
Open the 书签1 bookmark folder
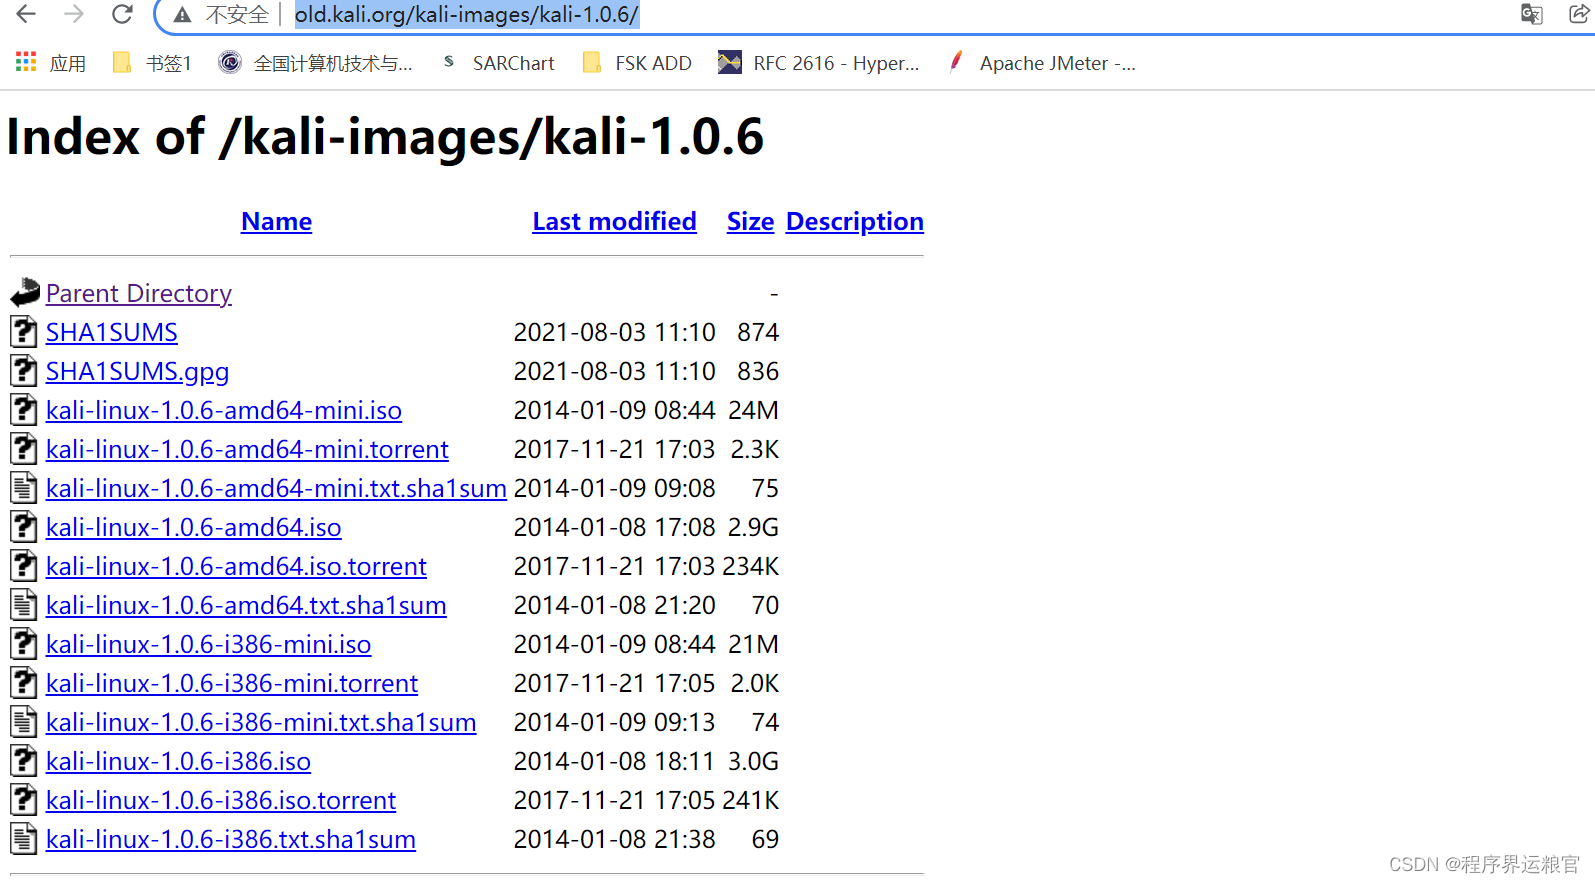151,63
